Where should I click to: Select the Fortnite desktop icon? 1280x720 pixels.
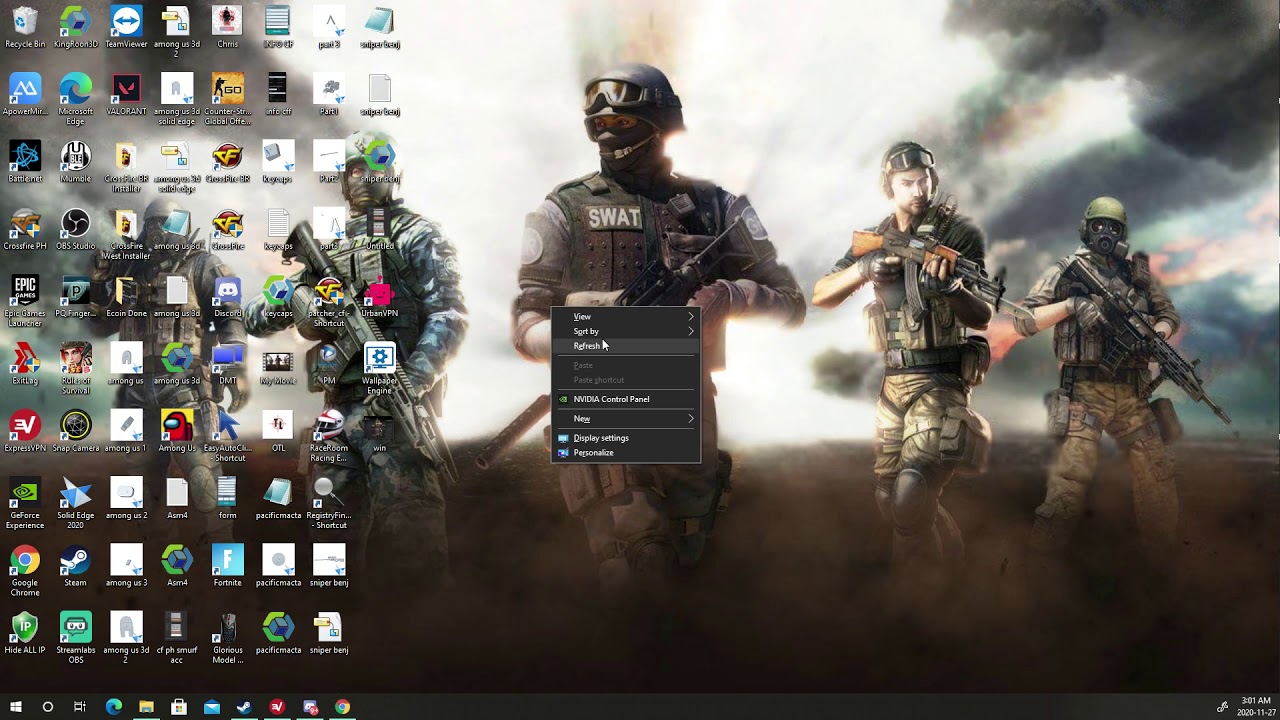click(228, 565)
